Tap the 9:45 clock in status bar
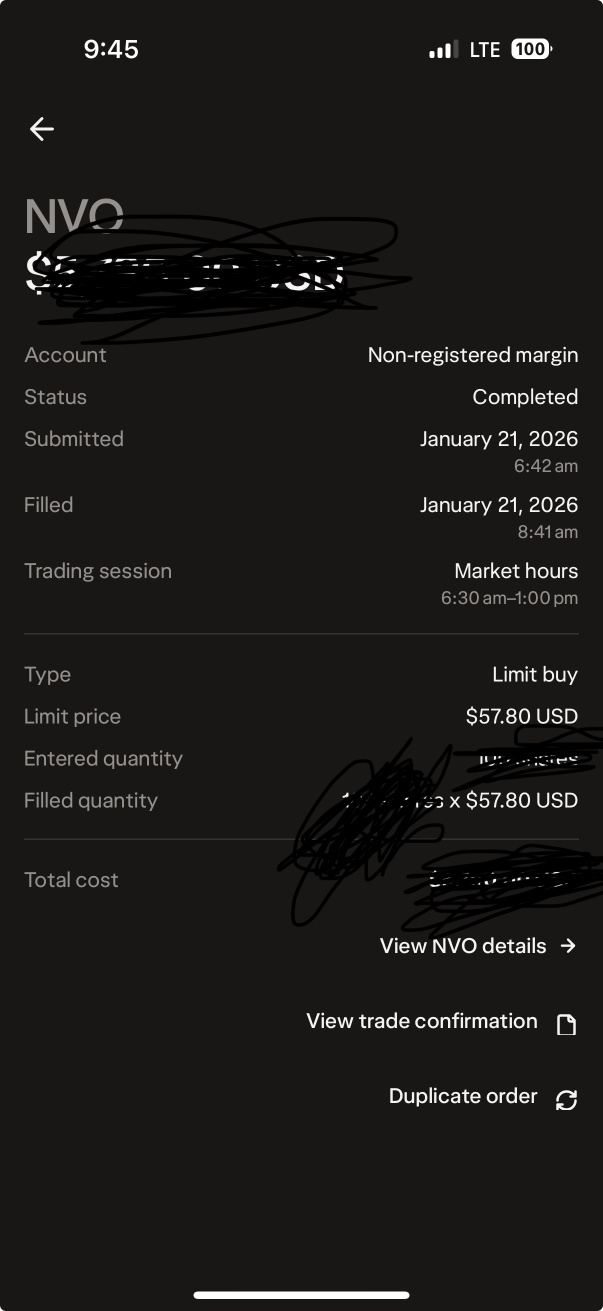 tap(111, 49)
